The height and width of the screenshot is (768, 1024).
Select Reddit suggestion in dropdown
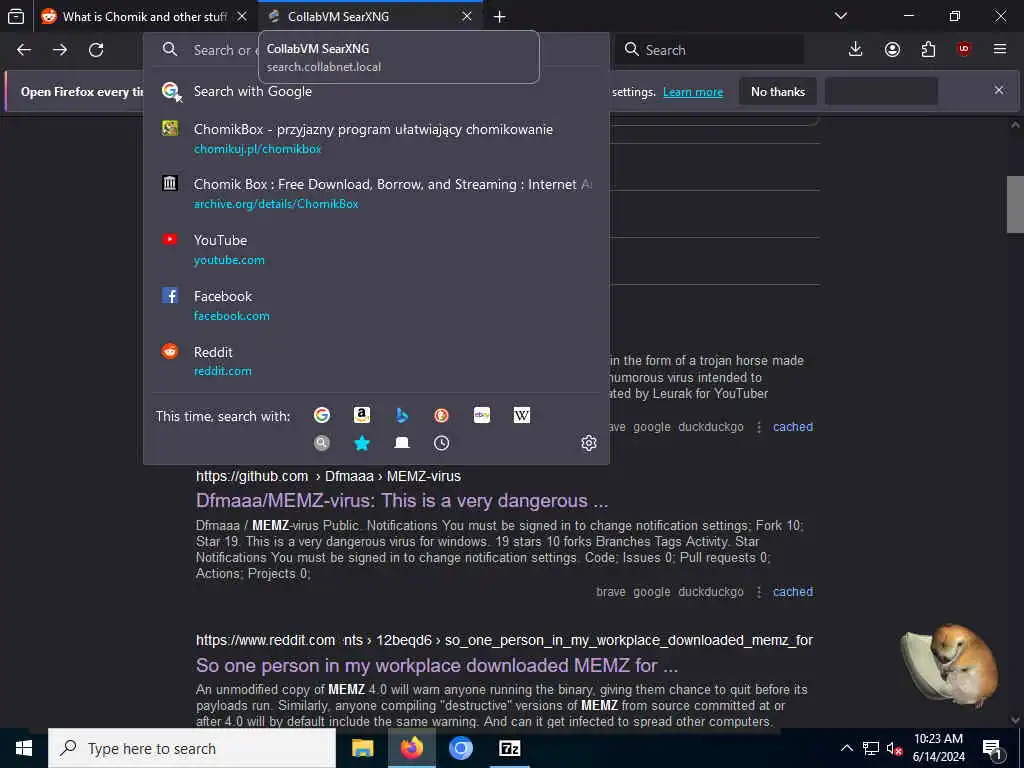coord(376,361)
